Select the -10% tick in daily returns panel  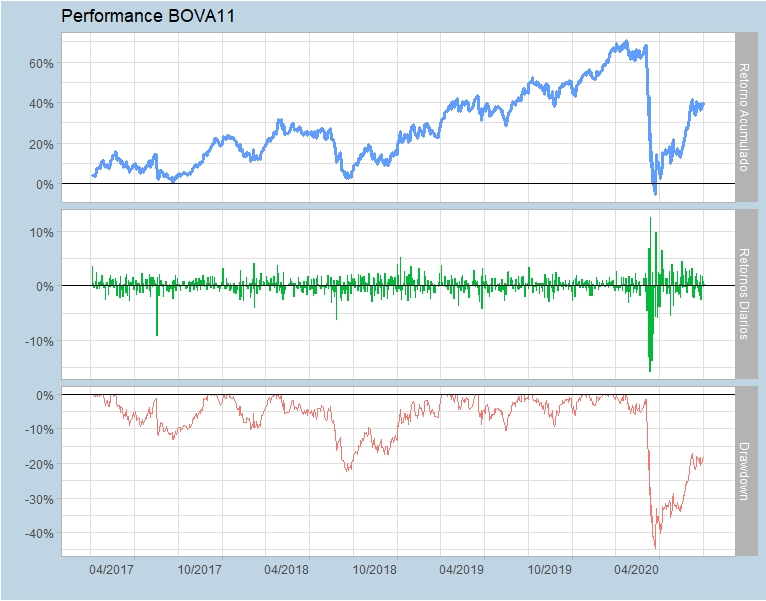(x=38, y=341)
